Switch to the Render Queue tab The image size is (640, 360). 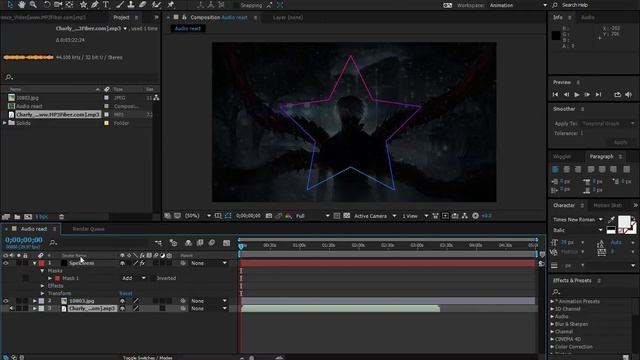88,229
